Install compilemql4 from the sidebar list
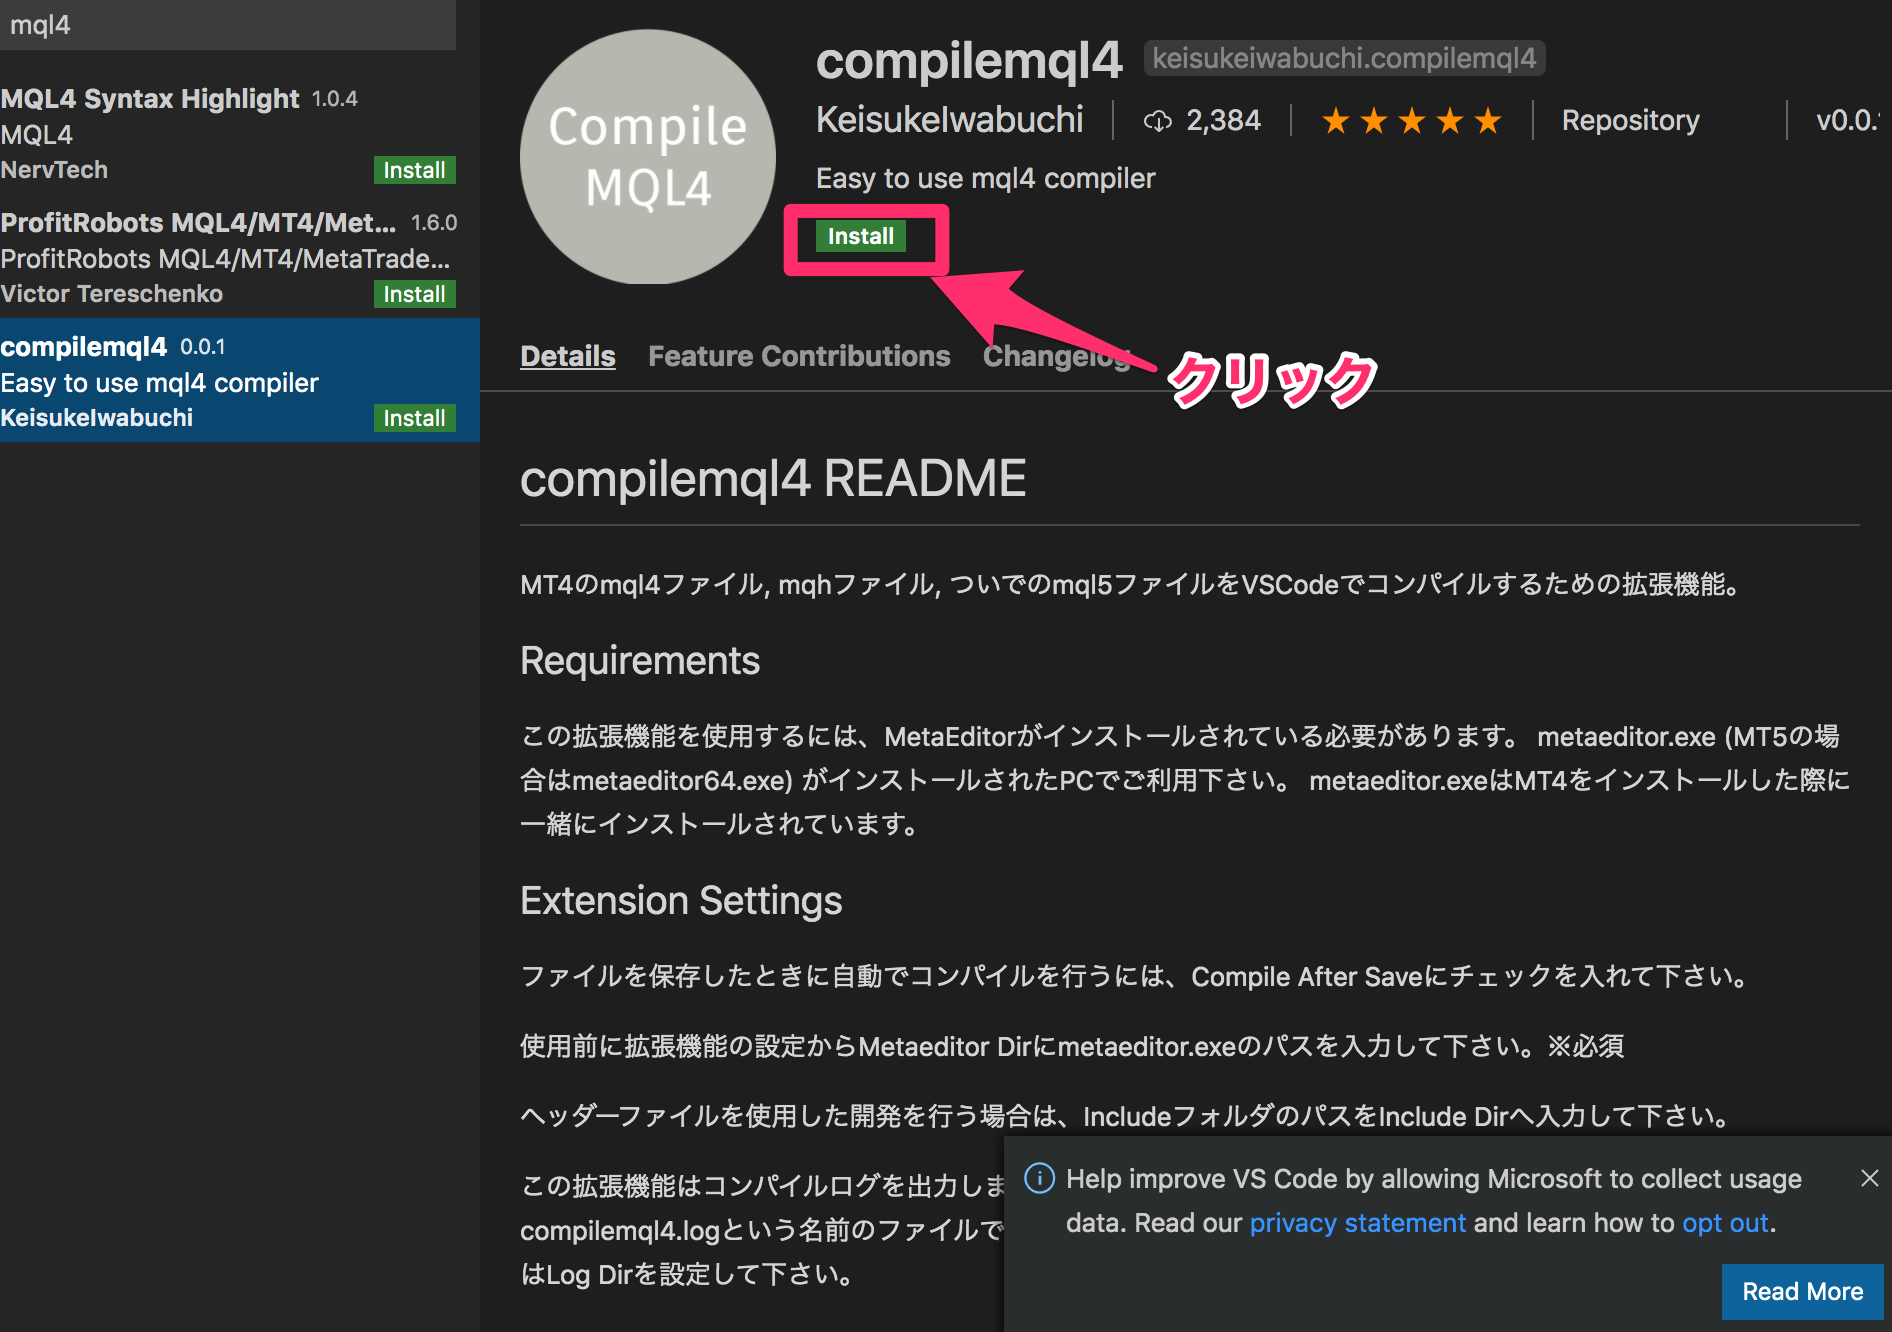1892x1332 pixels. (414, 418)
